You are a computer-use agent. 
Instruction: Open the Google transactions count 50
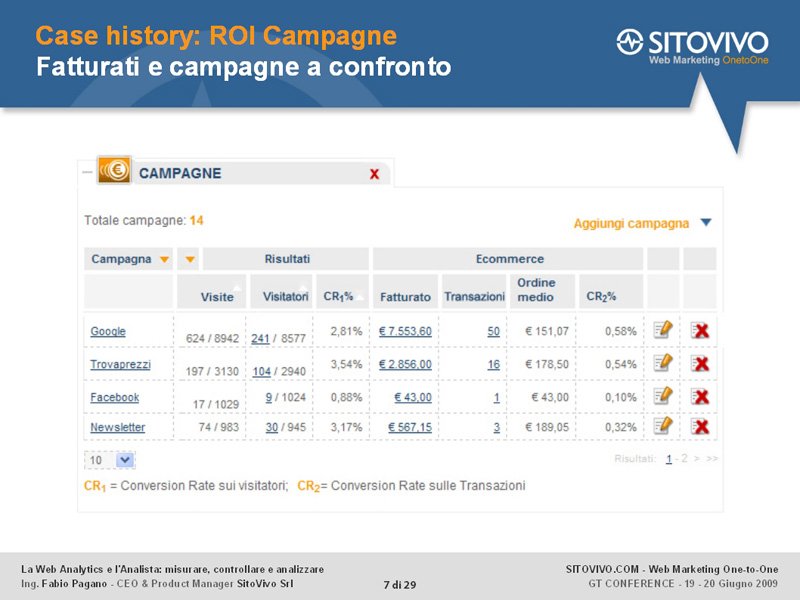(493, 331)
